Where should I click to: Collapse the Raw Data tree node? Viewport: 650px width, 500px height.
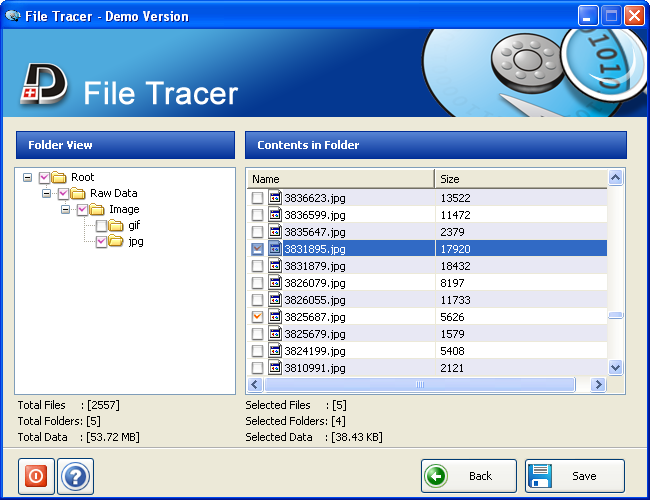[x=46, y=193]
